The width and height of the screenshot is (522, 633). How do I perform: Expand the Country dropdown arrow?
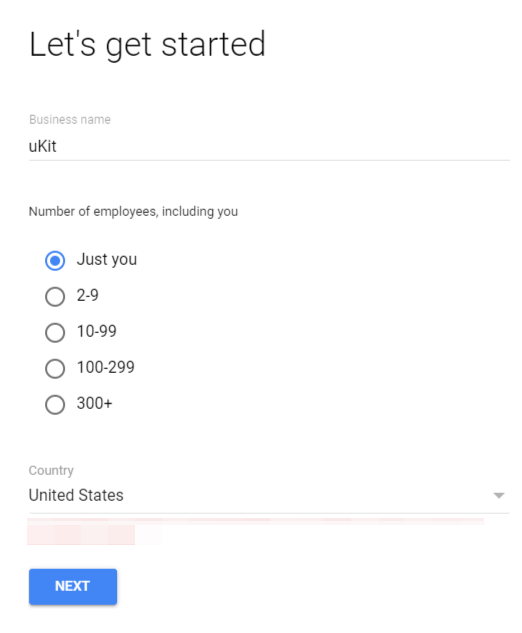click(499, 495)
